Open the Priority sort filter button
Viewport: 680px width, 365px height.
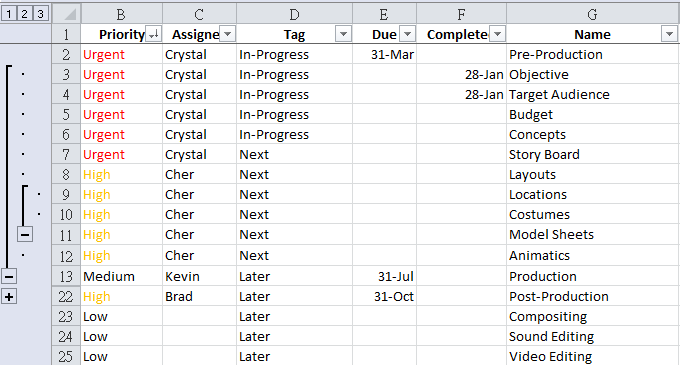154,34
